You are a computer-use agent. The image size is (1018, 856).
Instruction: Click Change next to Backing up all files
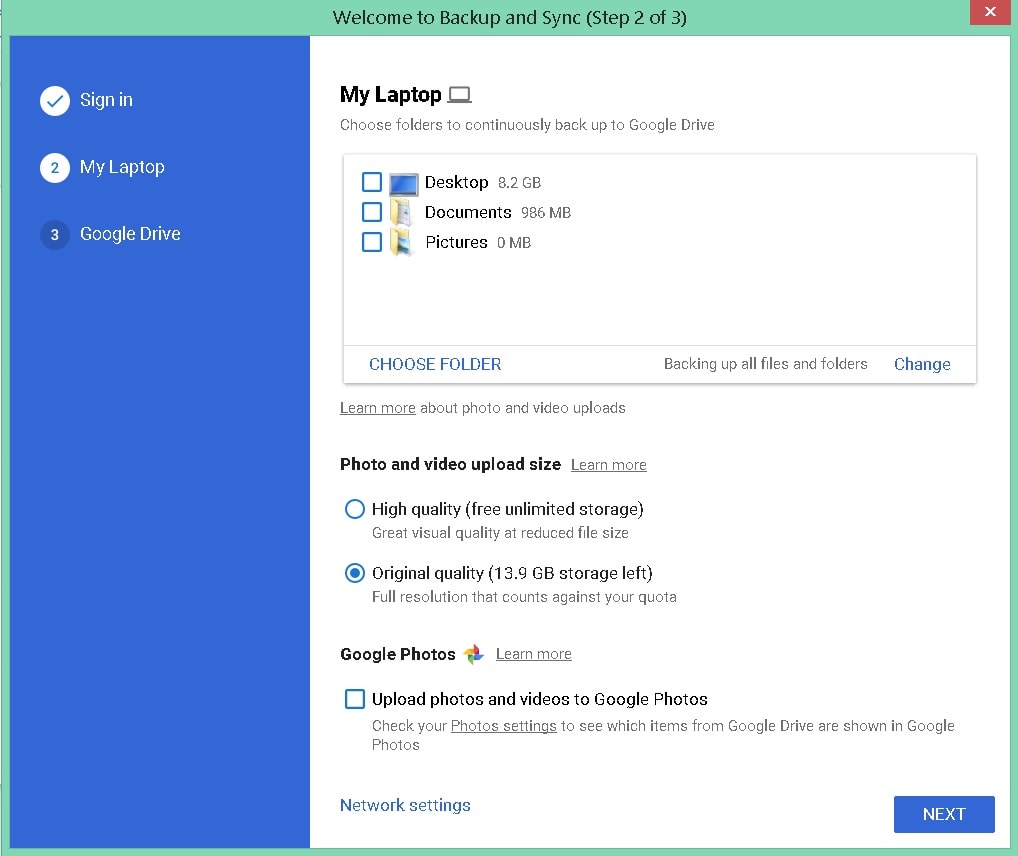coord(922,364)
